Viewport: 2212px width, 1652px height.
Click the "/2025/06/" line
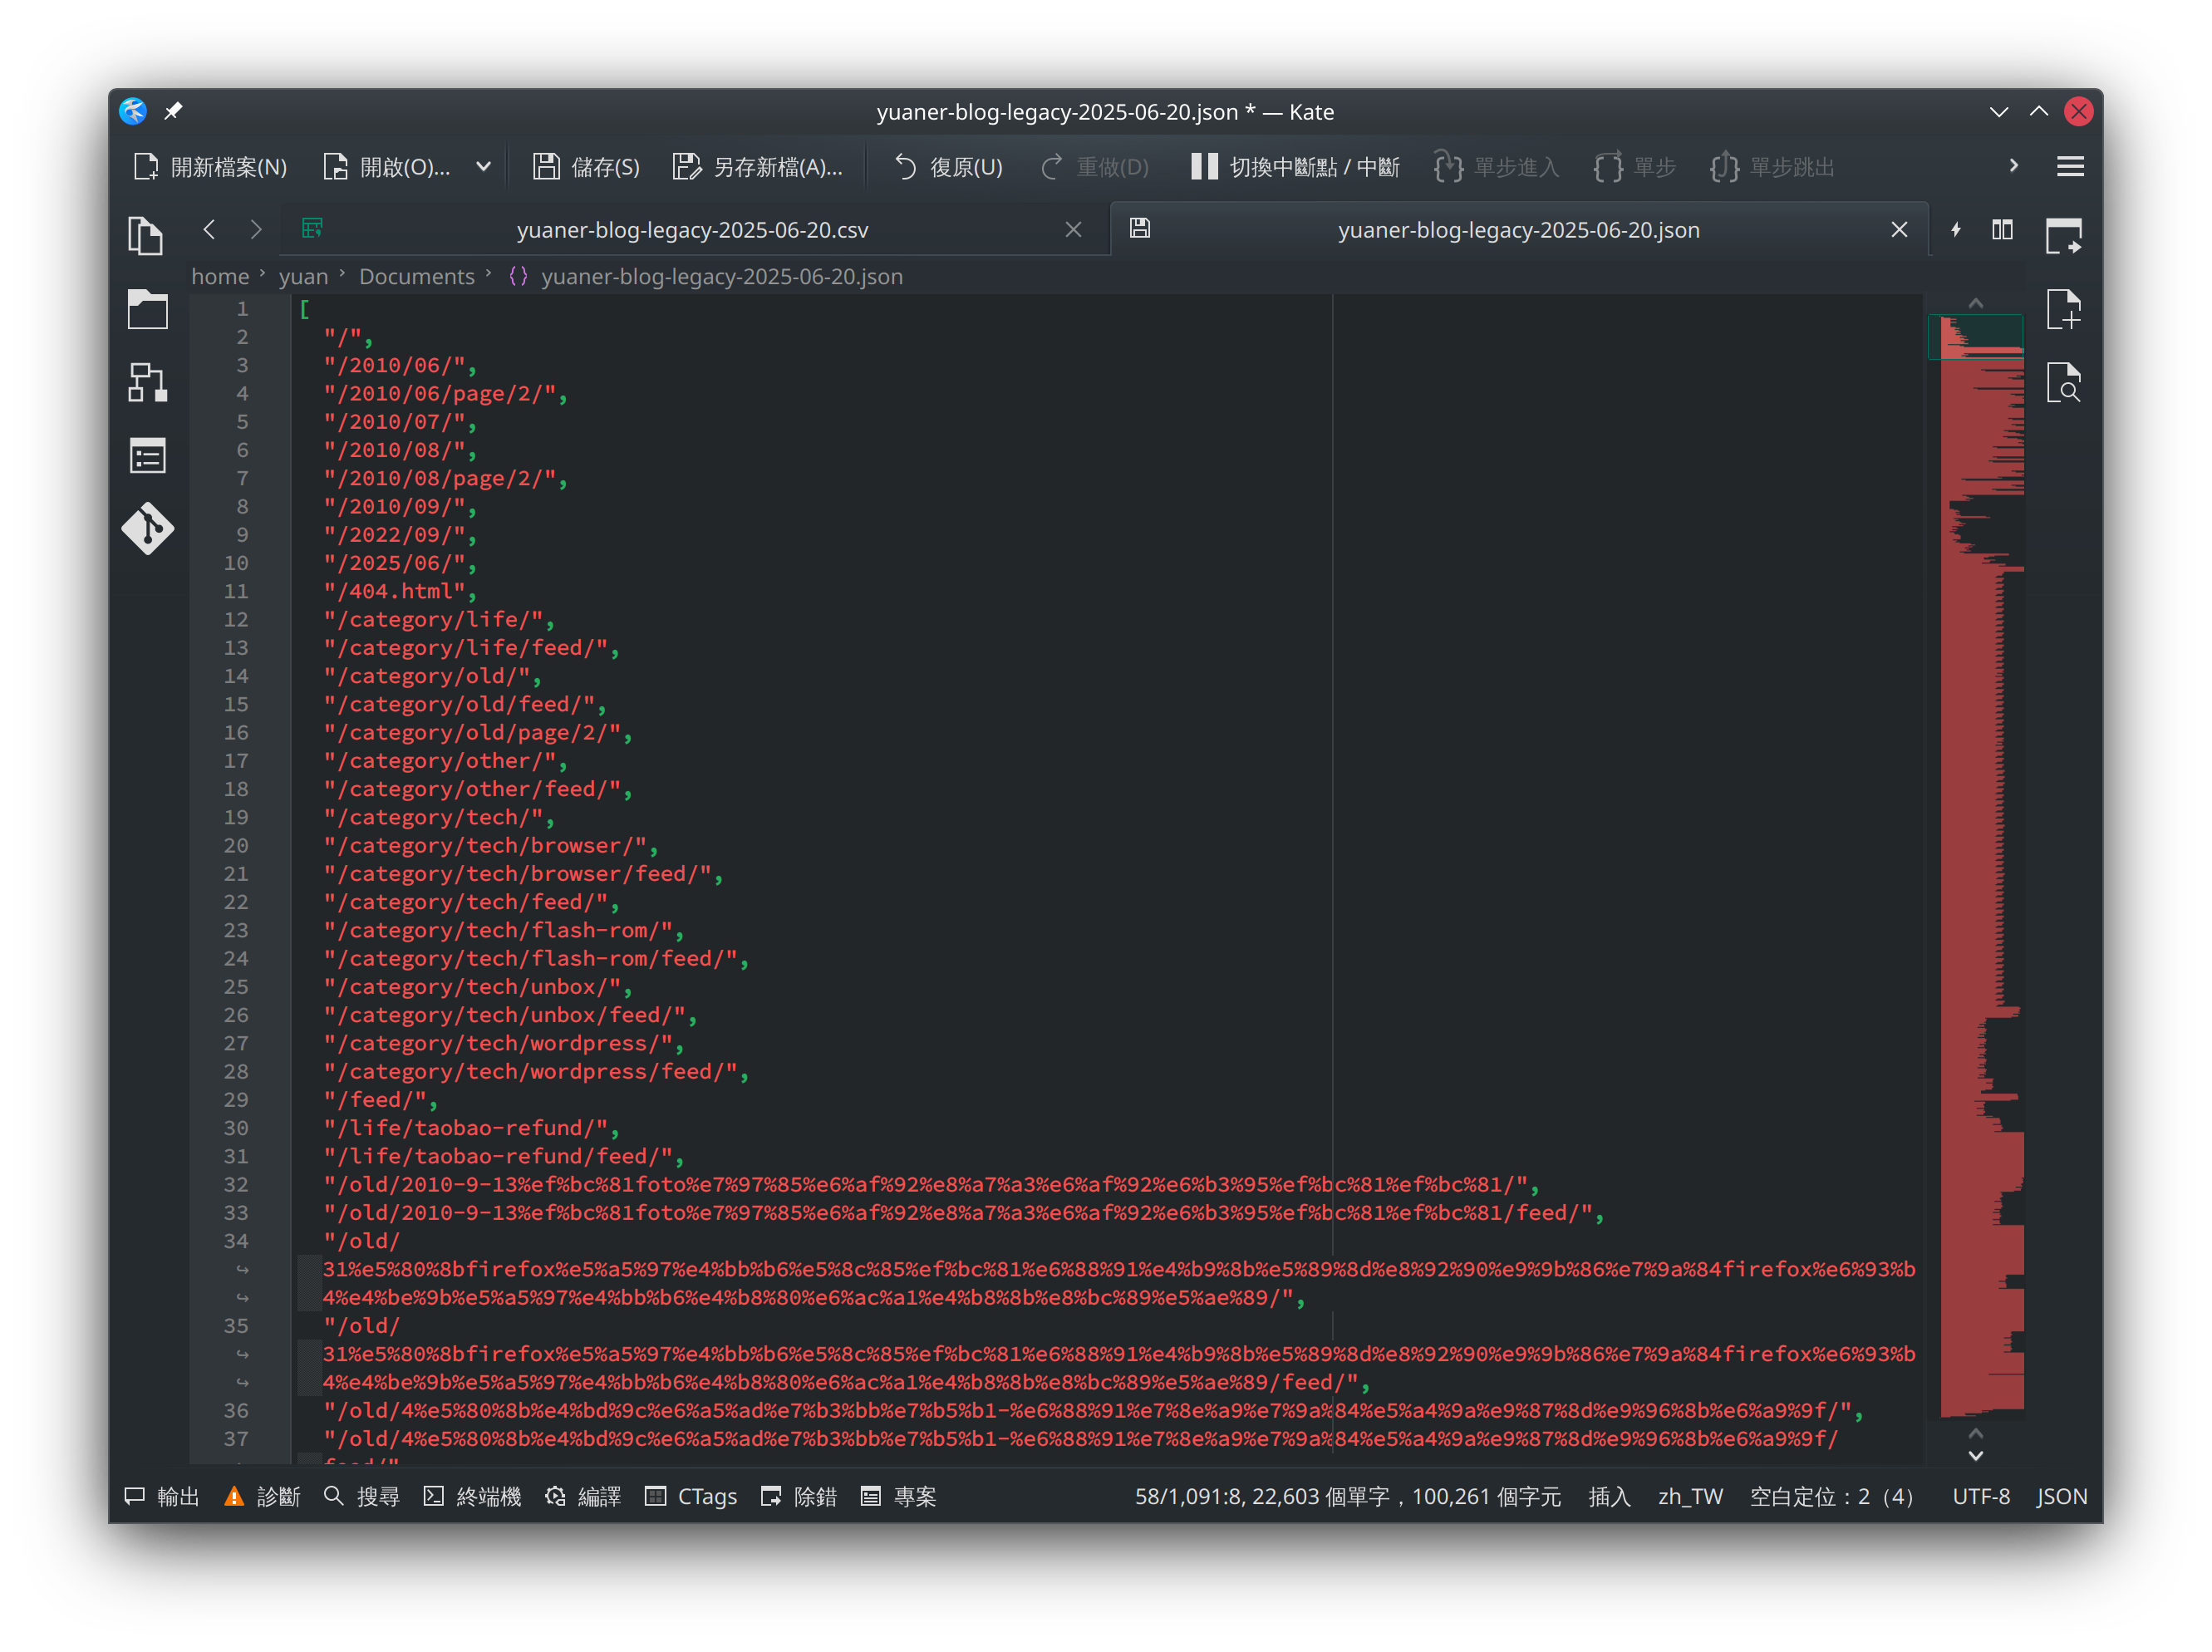(x=400, y=563)
